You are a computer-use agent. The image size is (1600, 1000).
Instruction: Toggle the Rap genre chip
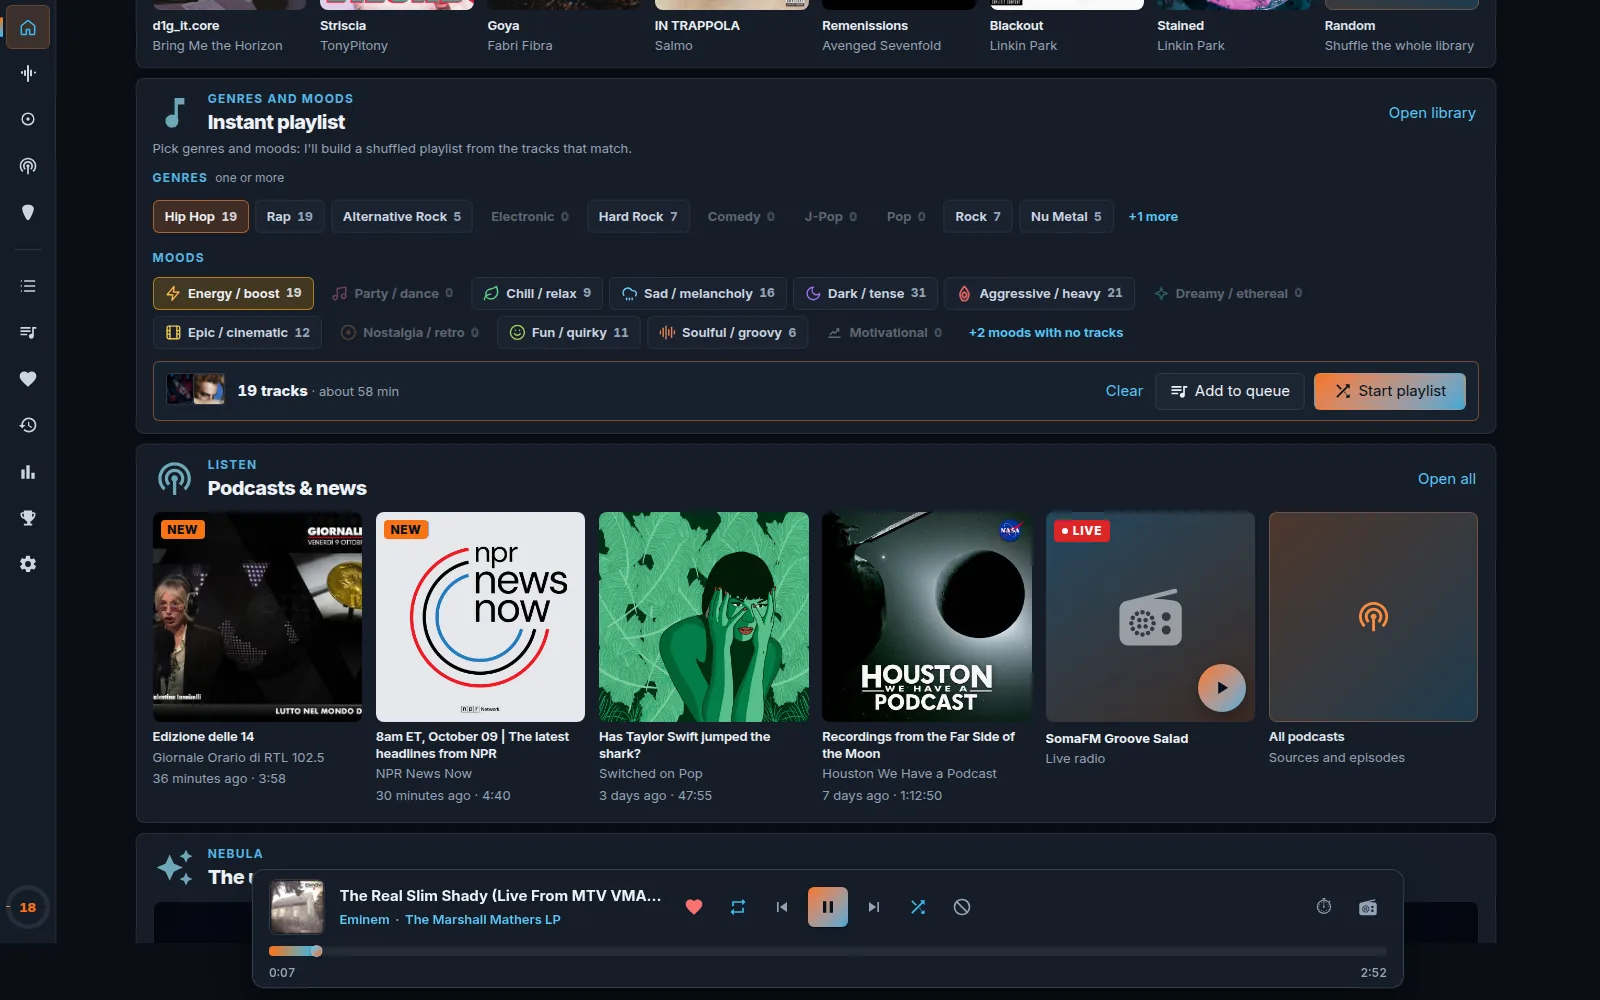tap(290, 216)
